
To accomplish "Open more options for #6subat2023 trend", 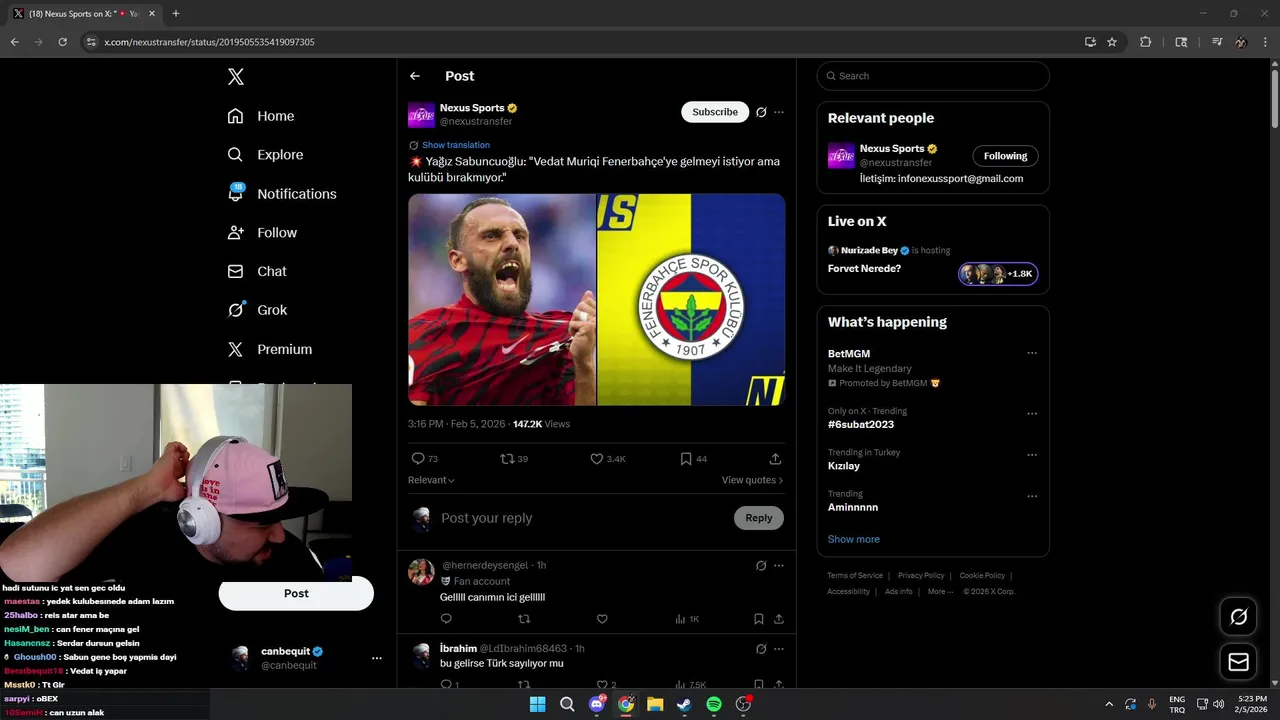I will tap(1032, 414).
